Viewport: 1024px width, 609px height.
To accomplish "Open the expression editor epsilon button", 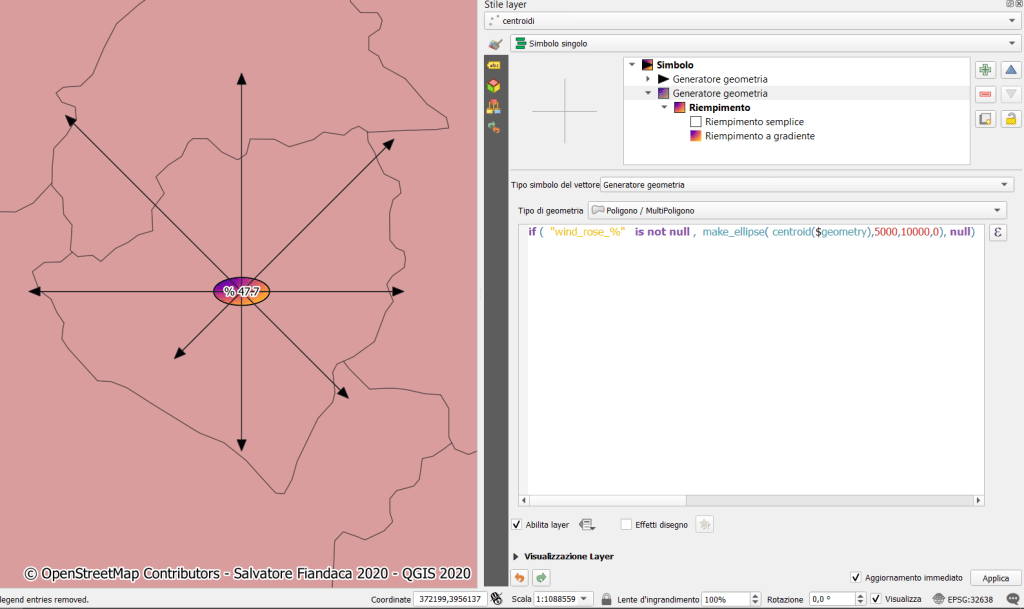I will coord(997,232).
